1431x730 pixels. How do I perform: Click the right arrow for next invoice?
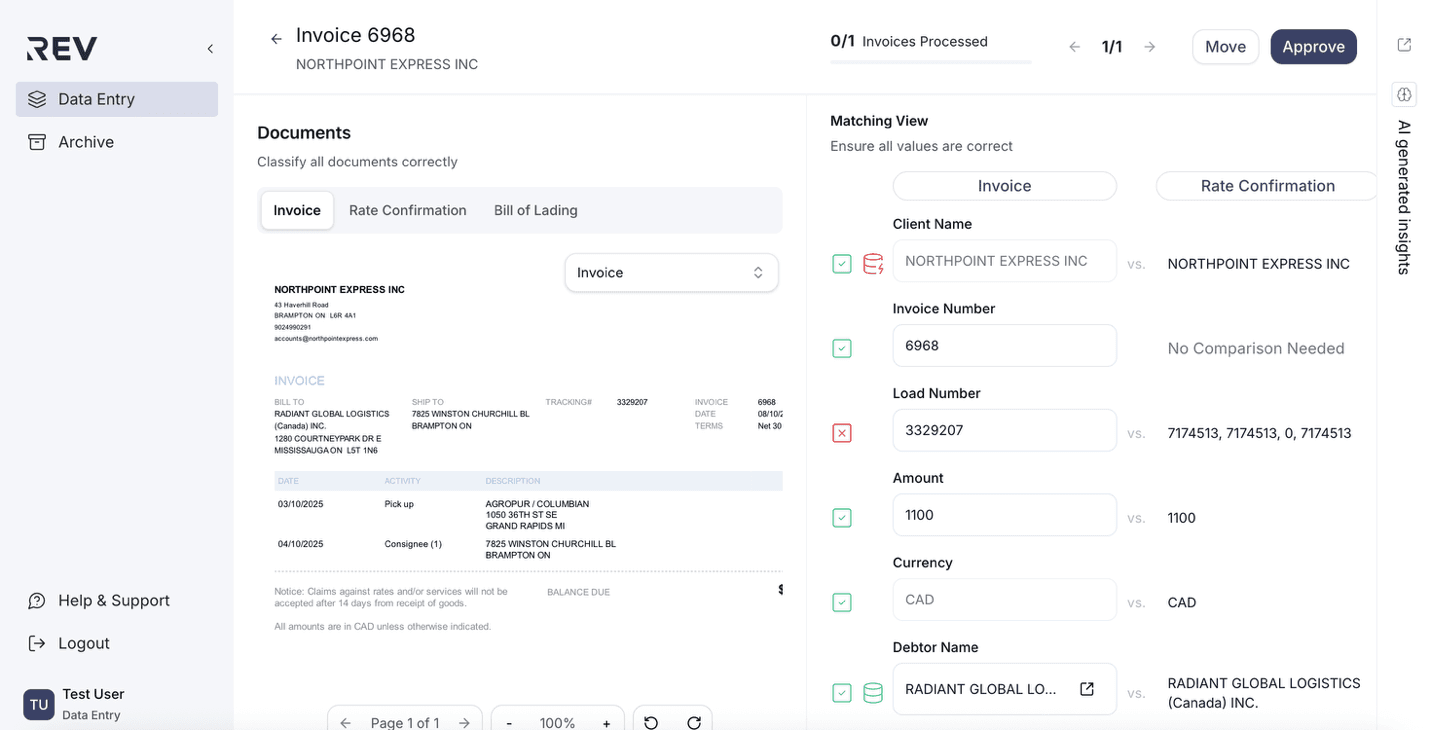pos(1149,46)
